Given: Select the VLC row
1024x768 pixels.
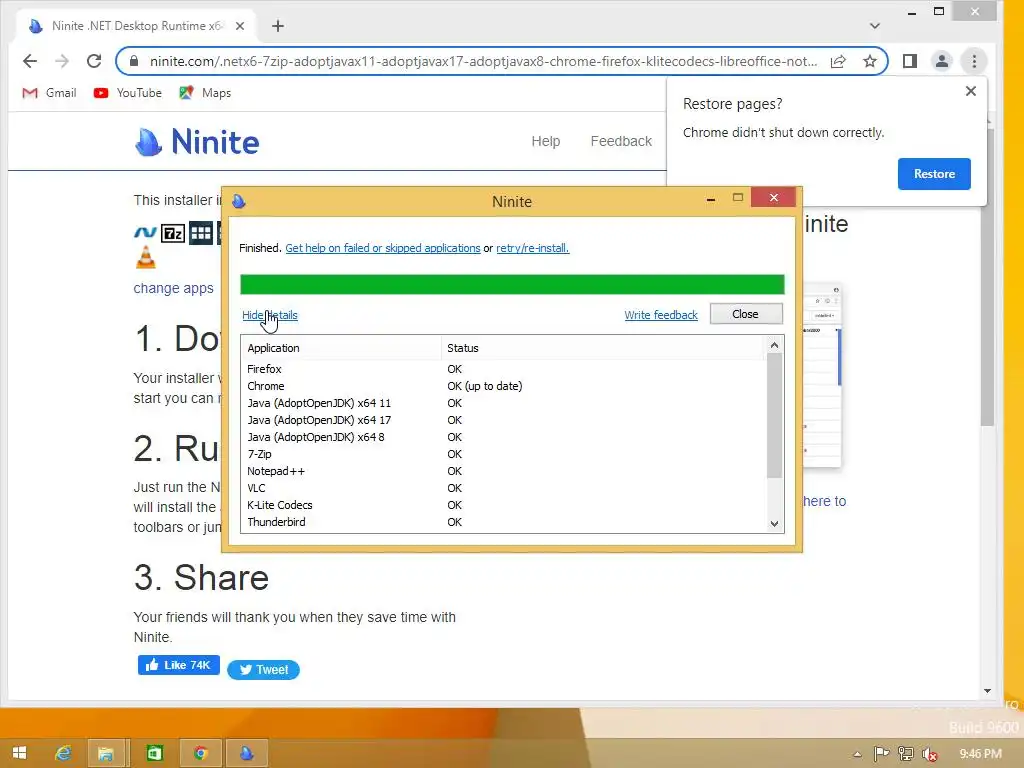Looking at the screenshot, I should [x=504, y=488].
